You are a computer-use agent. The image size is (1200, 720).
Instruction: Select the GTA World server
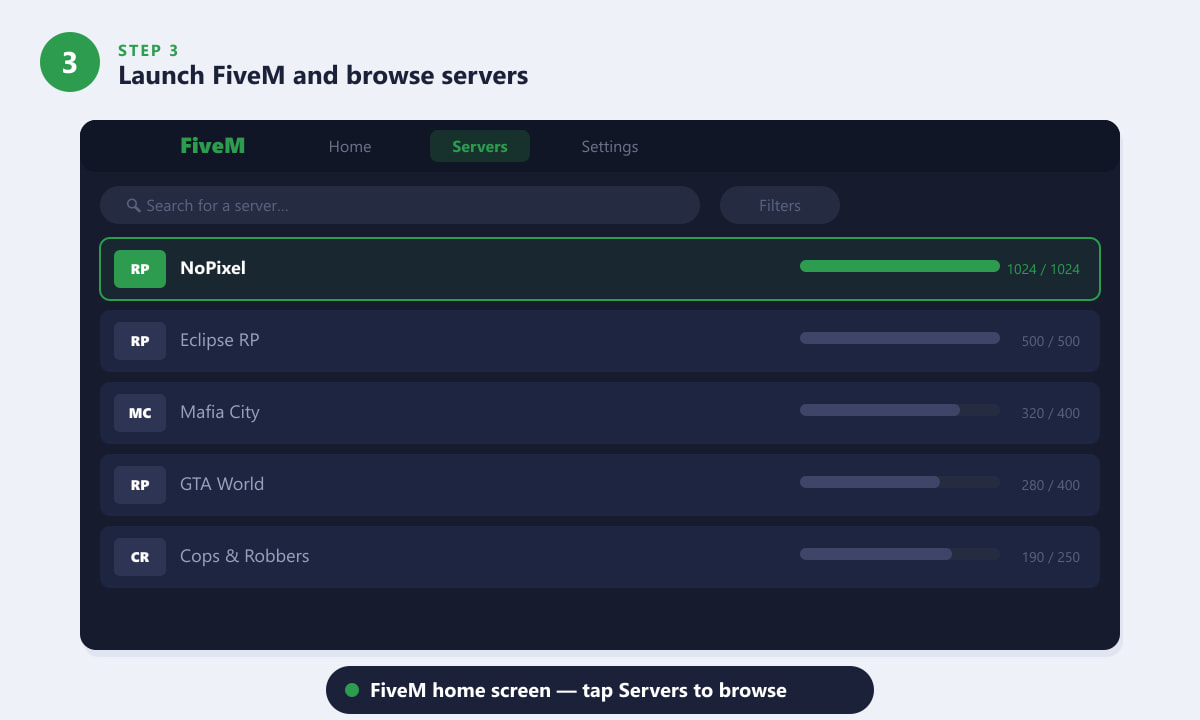(x=600, y=485)
